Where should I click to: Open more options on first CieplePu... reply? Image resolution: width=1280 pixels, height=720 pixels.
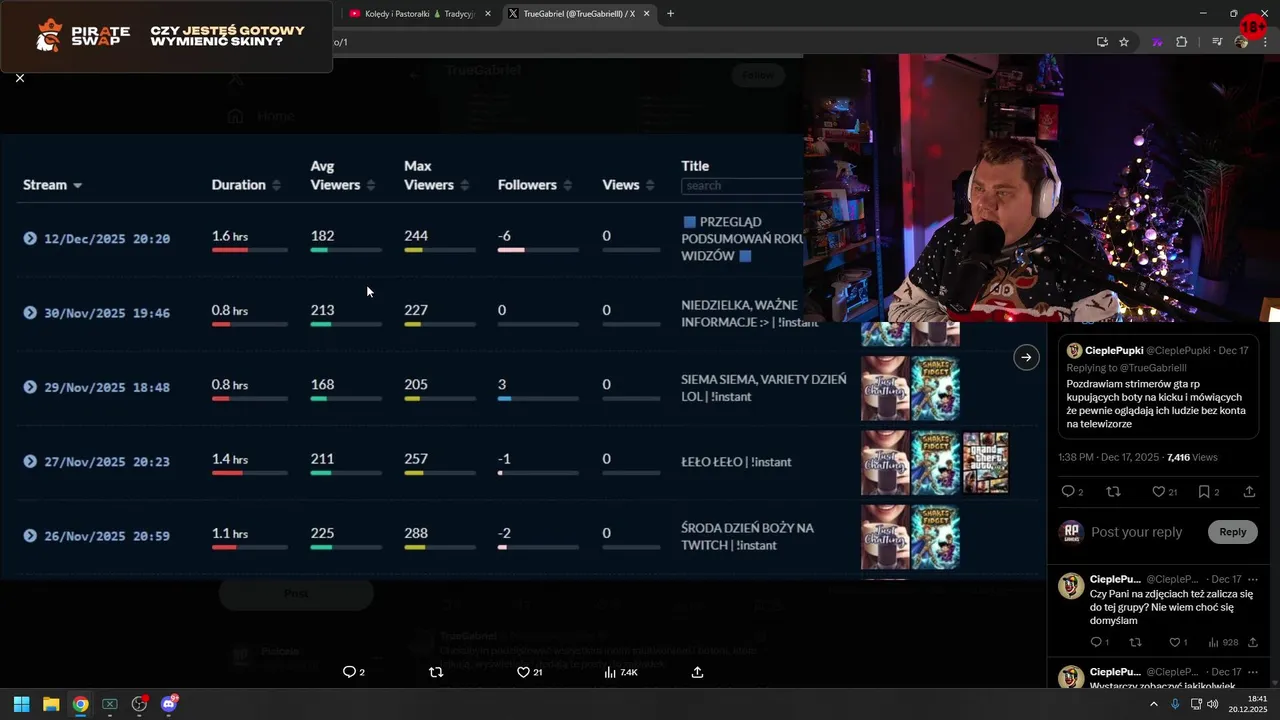click(1252, 579)
